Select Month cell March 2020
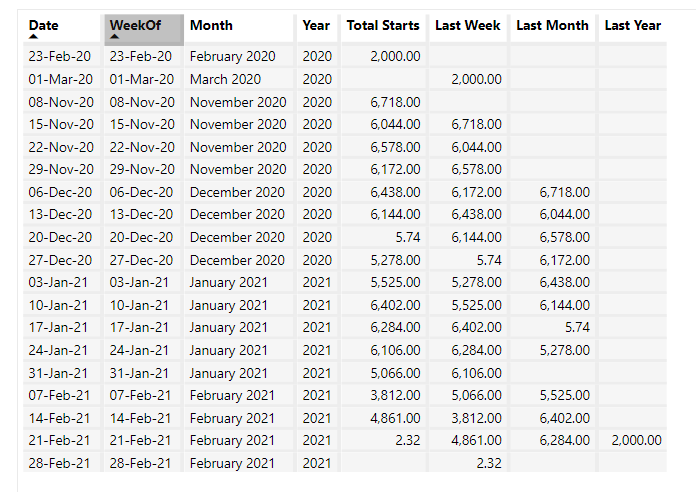Screen dimensions: 696x492 point(225,79)
